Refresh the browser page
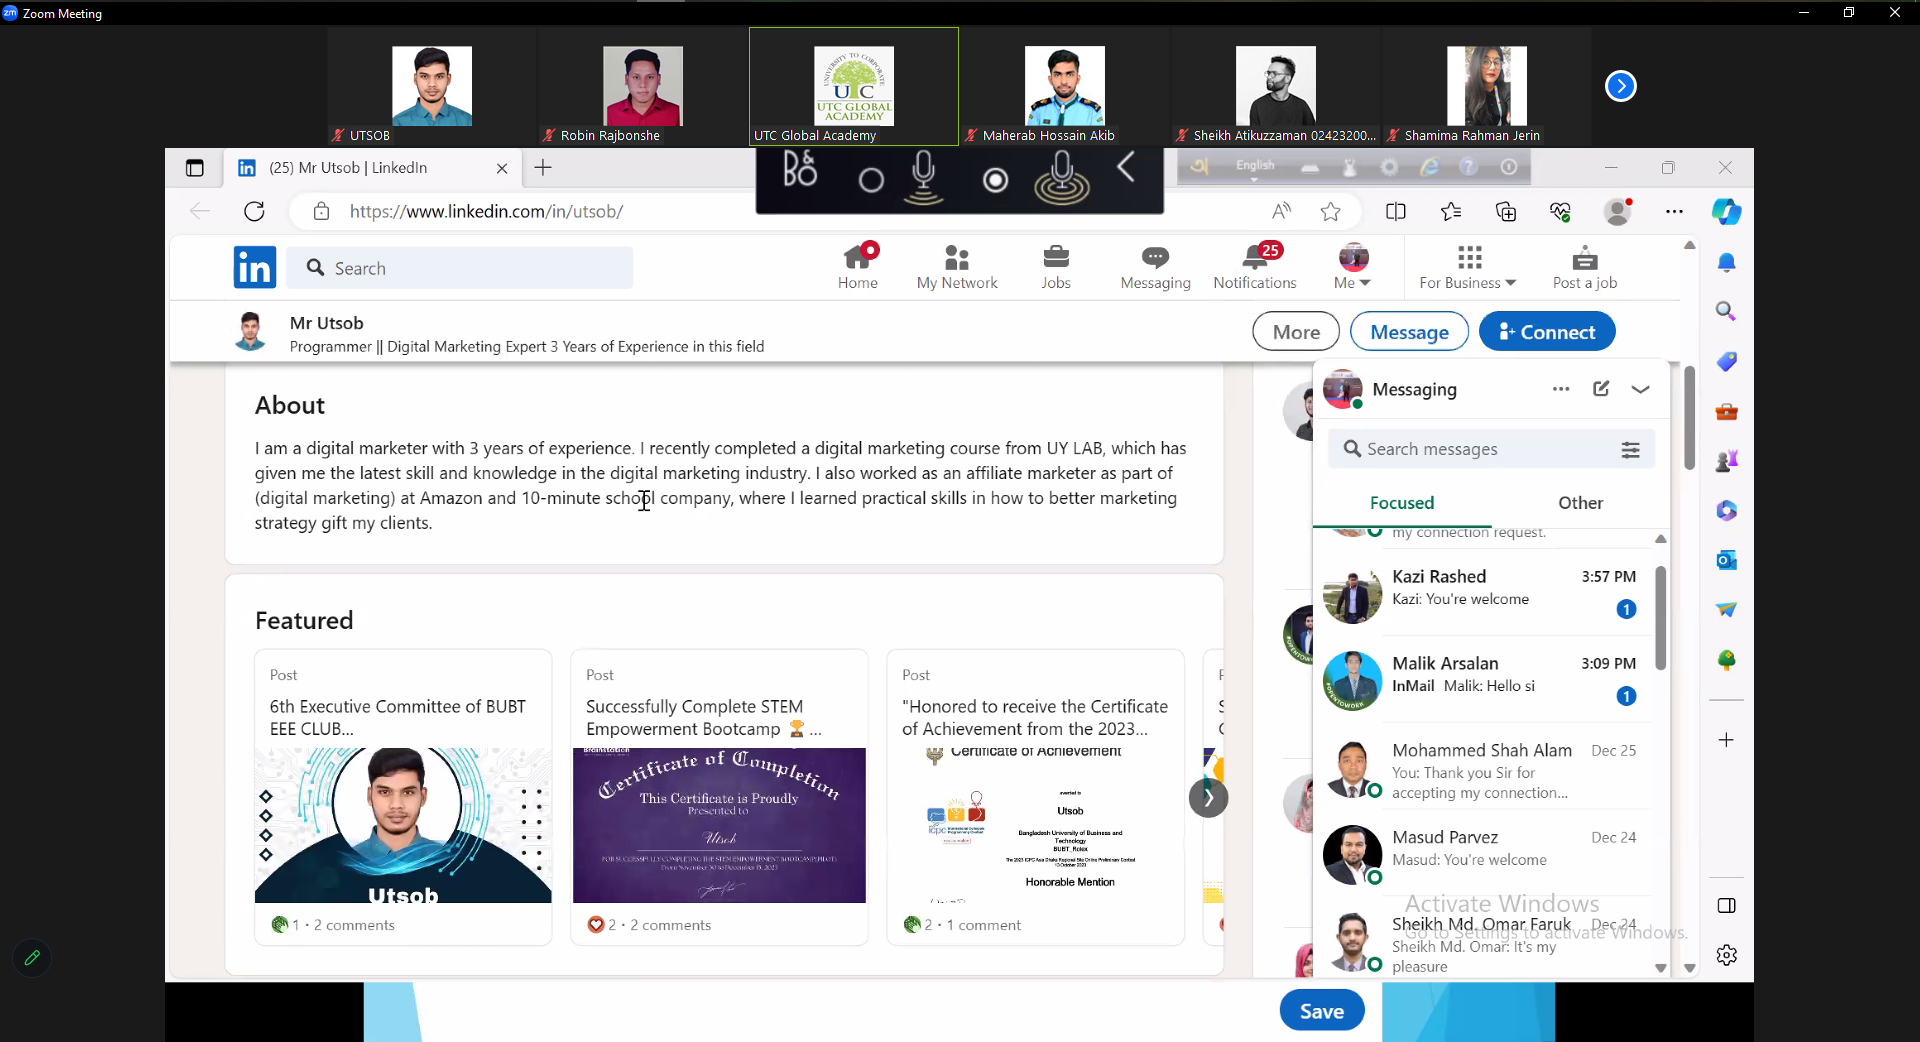This screenshot has width=1920, height=1042. (x=254, y=211)
